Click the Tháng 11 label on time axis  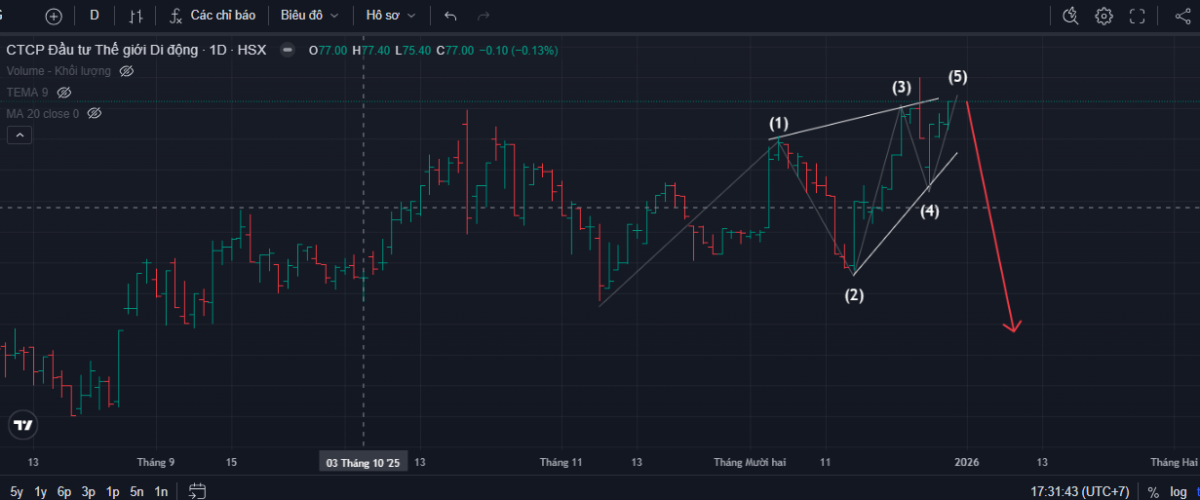561,462
